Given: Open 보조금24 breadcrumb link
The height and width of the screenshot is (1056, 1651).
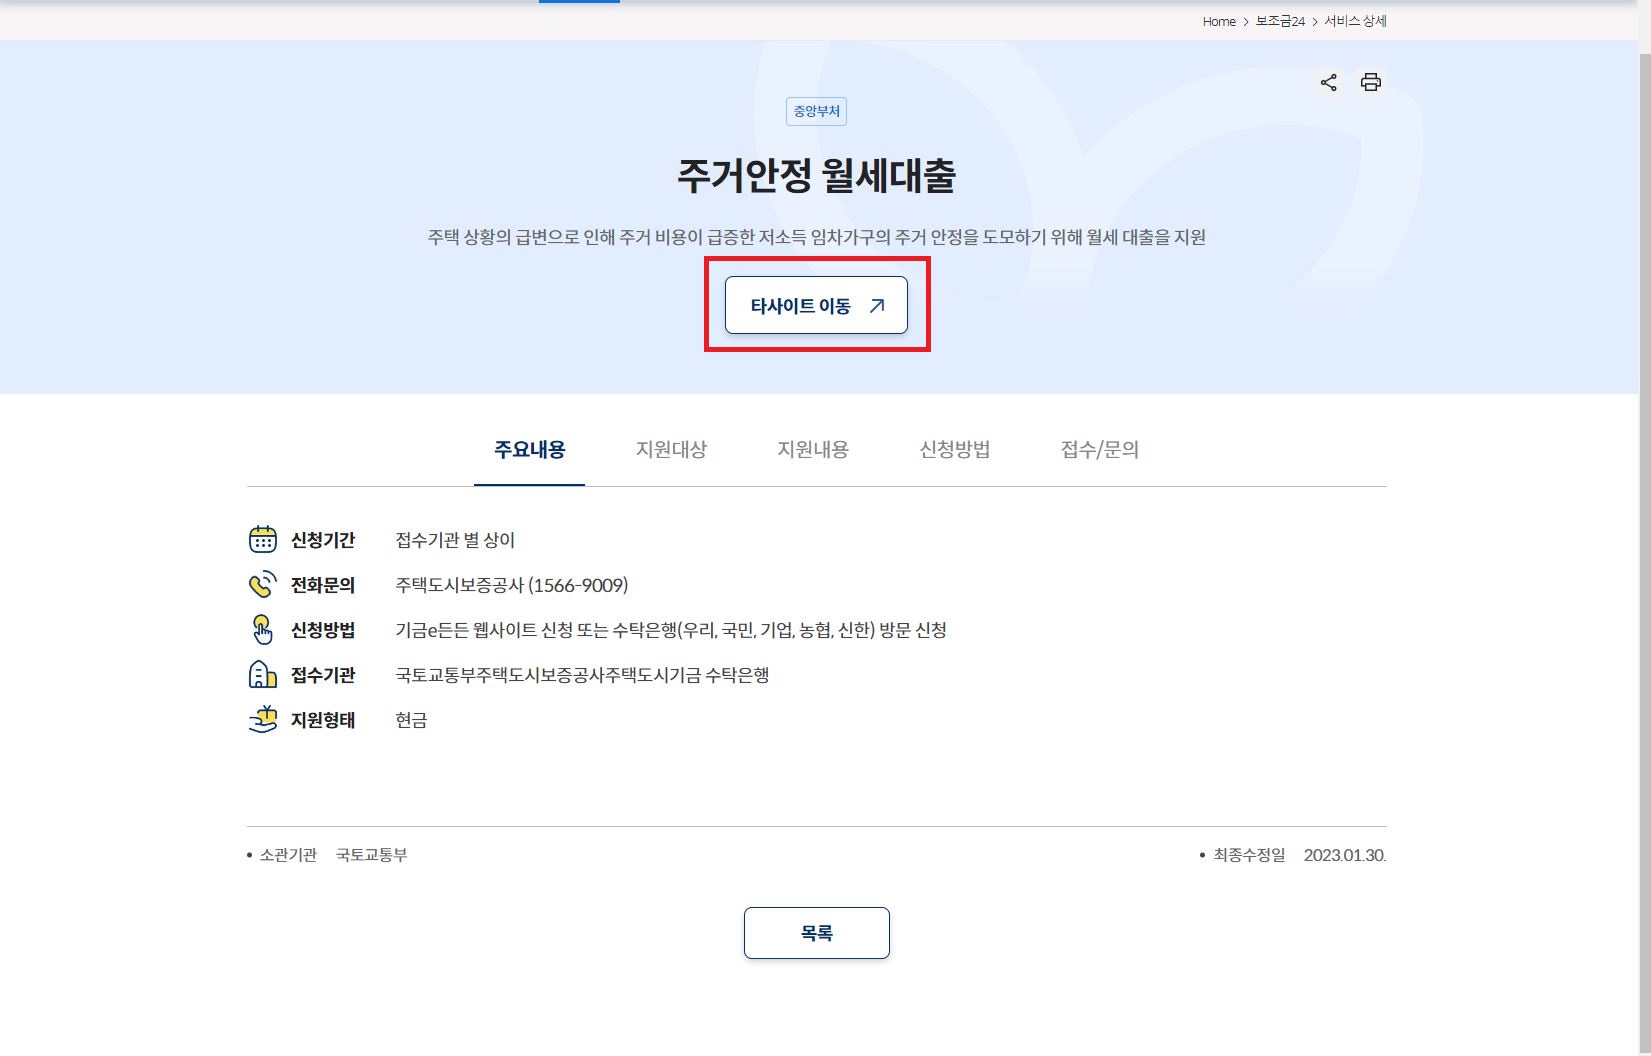Looking at the screenshot, I should (1280, 21).
